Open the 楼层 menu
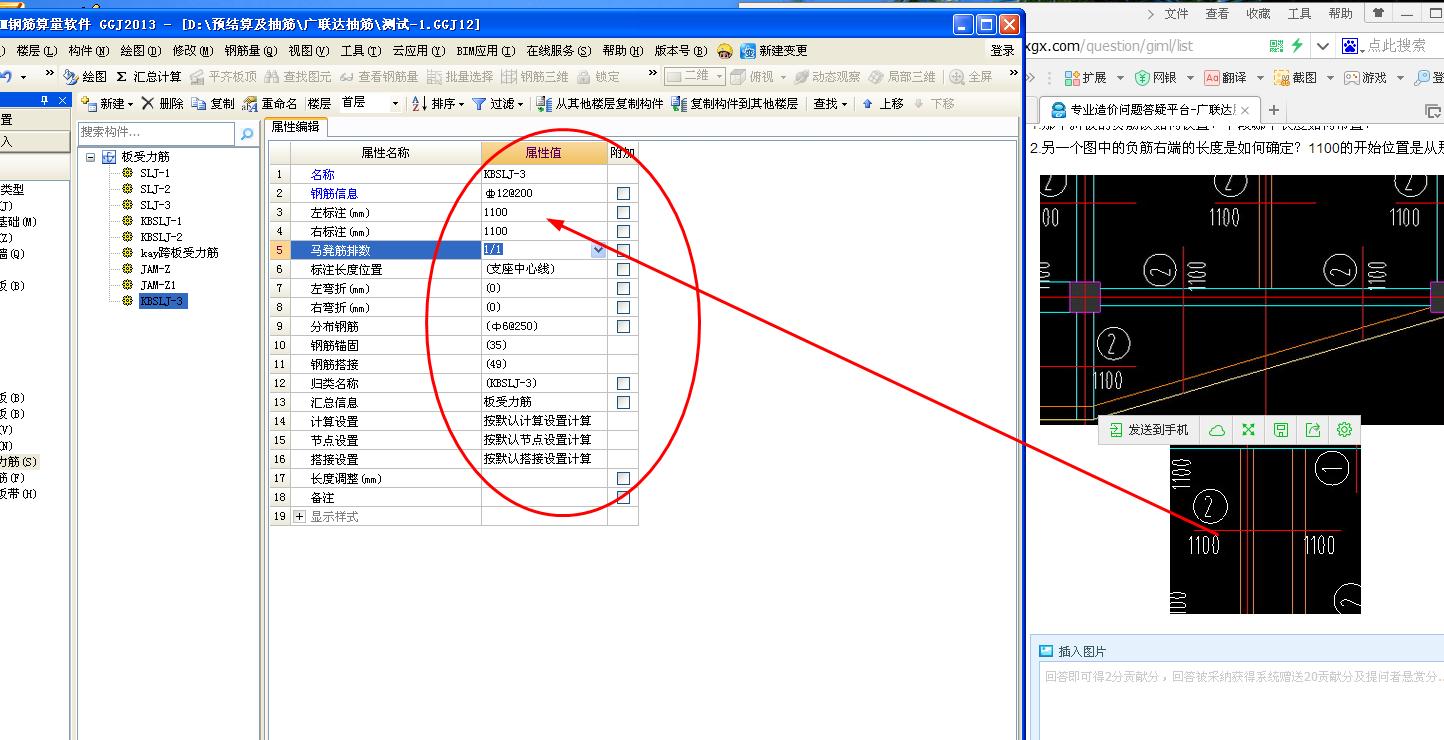The image size is (1444, 740). pyautogui.click(x=37, y=51)
